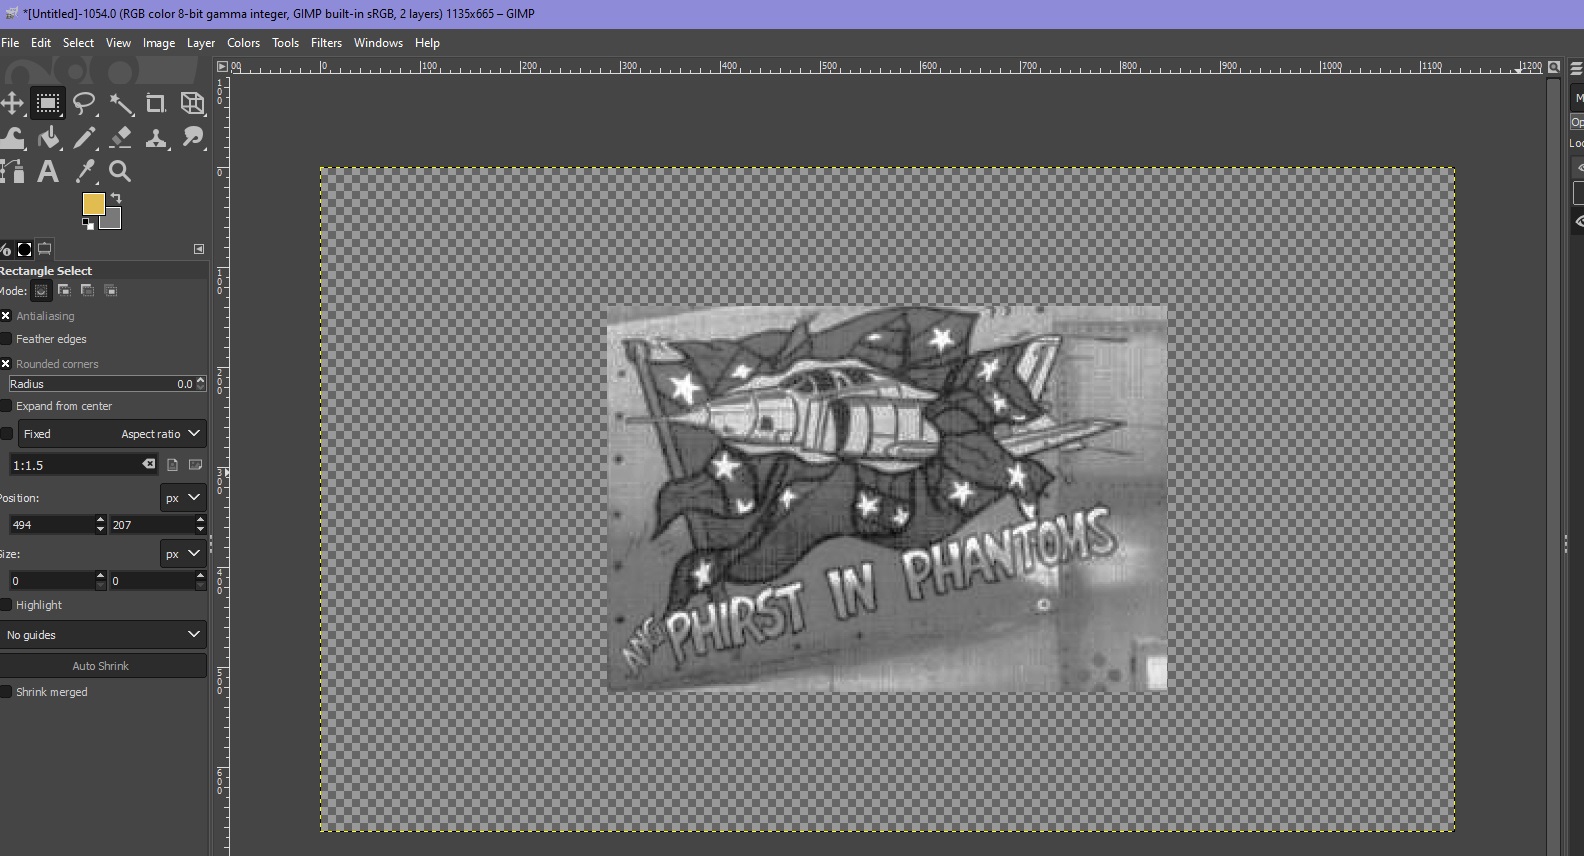Select the Fuzzy Select magic wand tool
The width and height of the screenshot is (1584, 856).
[x=121, y=104]
